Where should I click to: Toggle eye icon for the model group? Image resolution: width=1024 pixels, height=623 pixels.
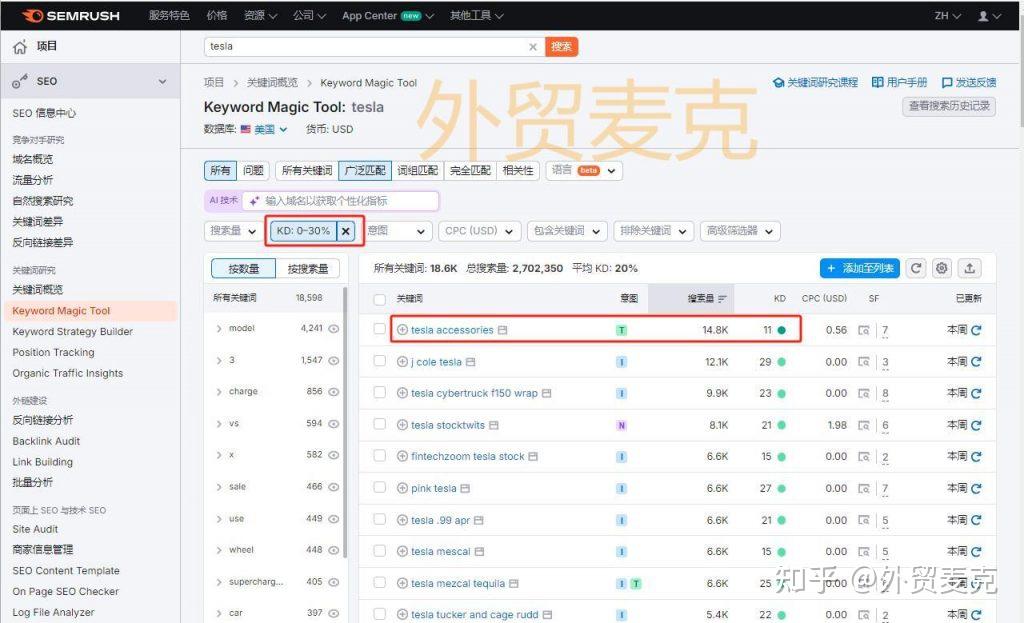334,328
